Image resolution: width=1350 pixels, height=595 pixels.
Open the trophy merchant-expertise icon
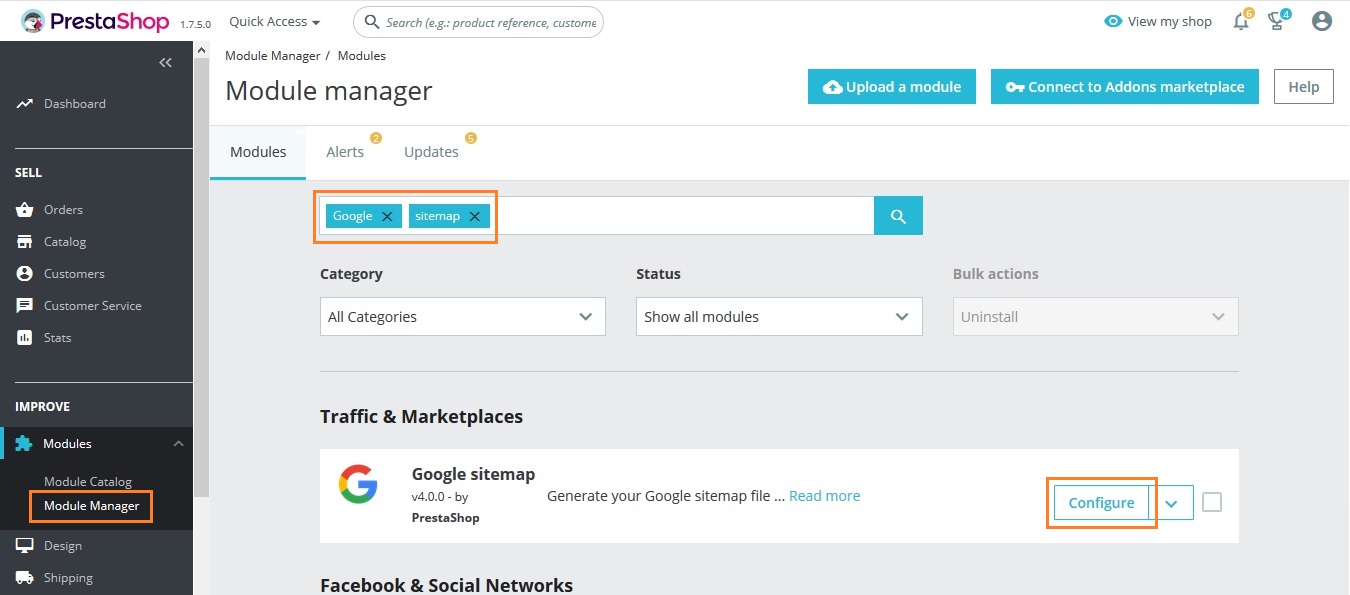click(x=1277, y=21)
